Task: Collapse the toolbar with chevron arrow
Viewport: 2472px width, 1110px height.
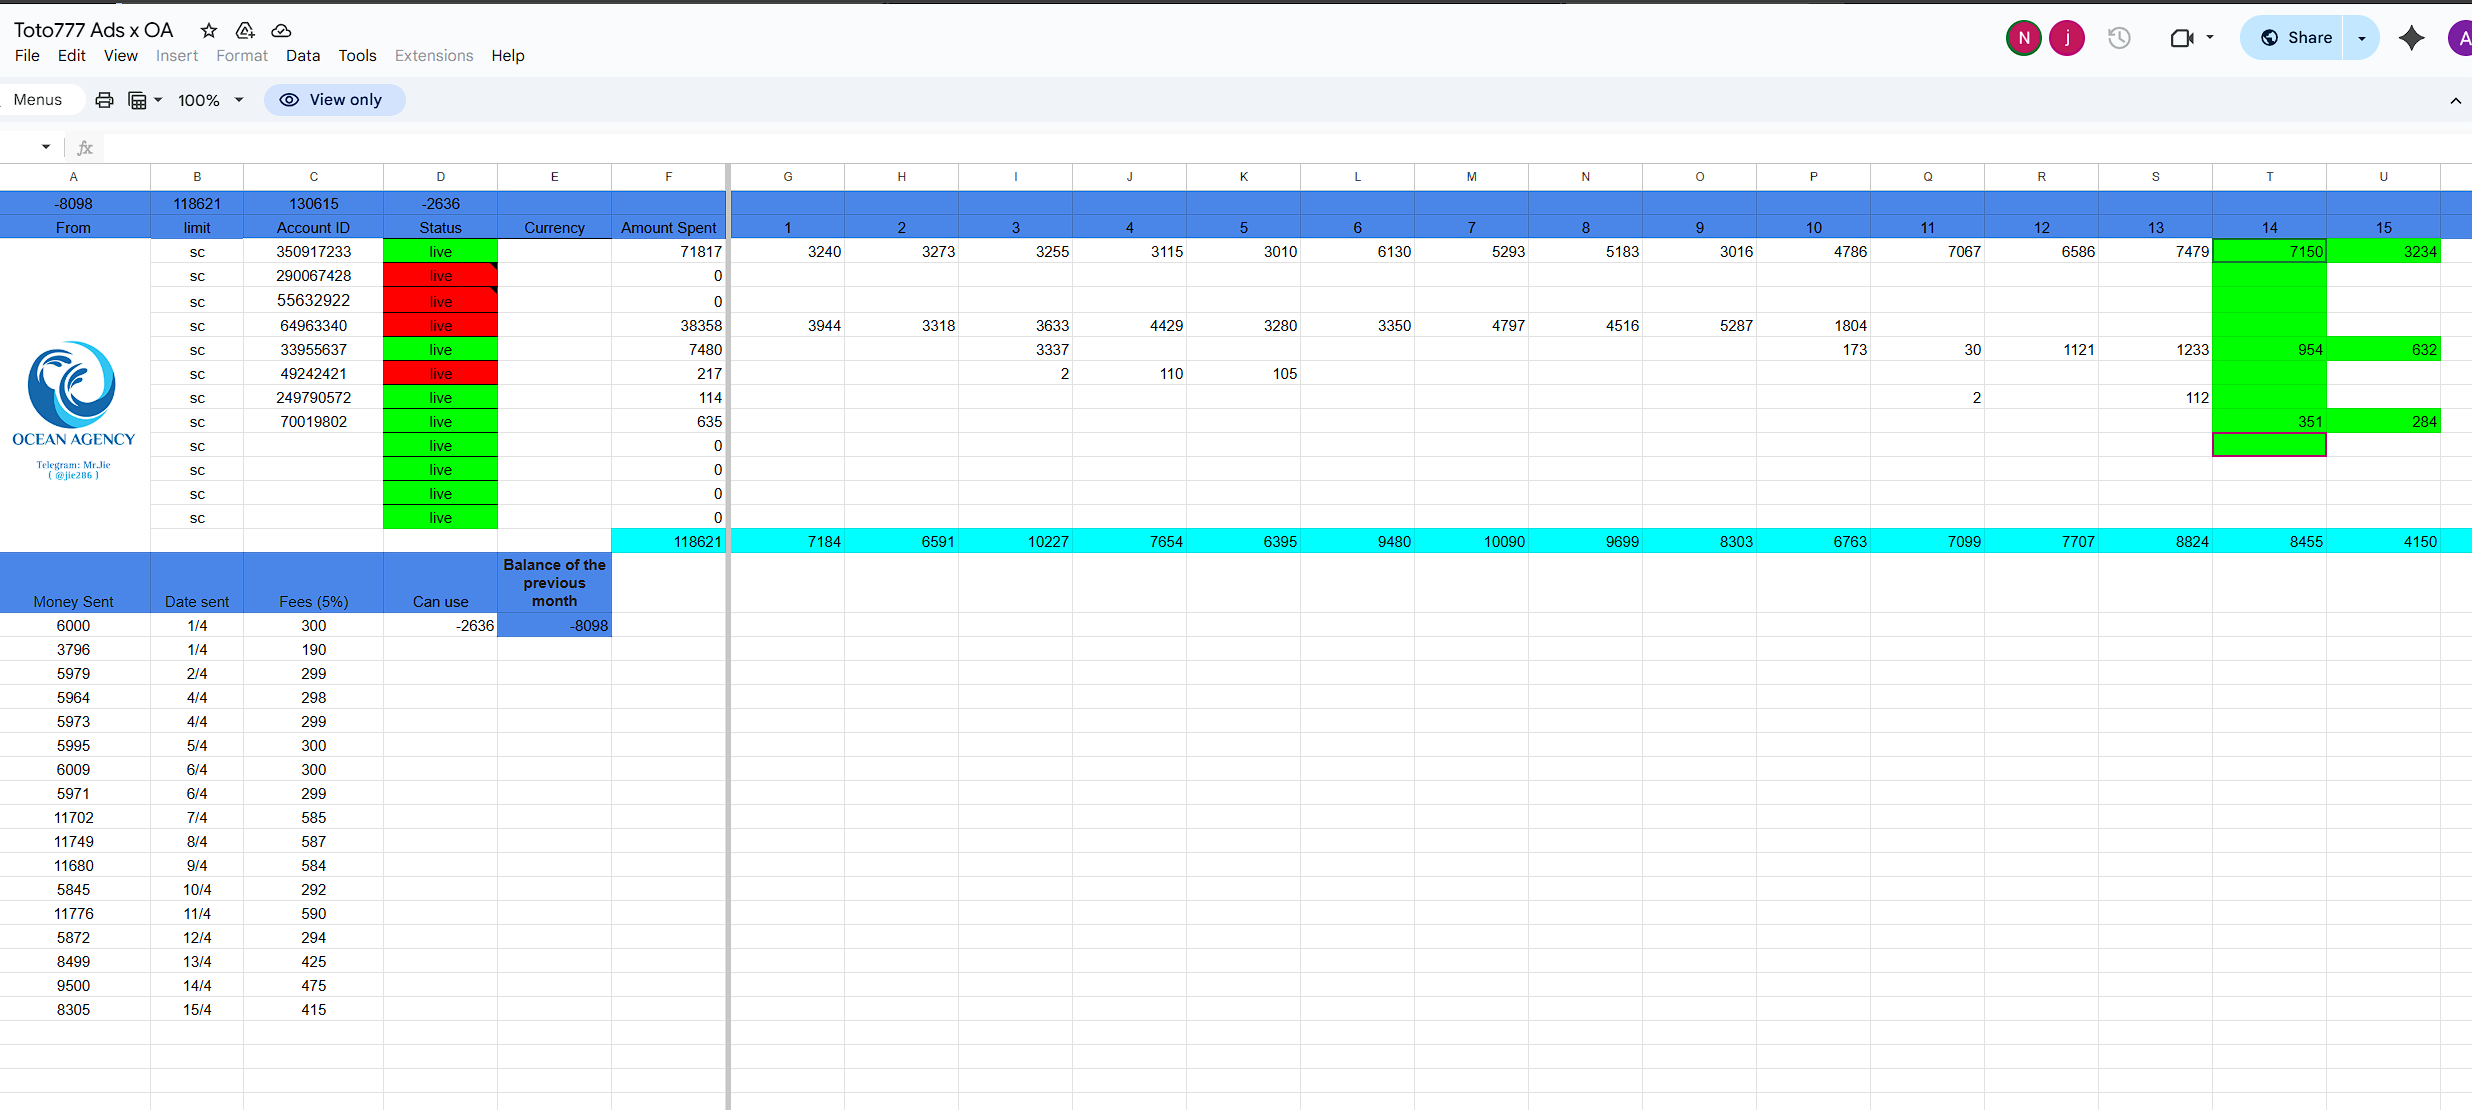Action: tap(2455, 100)
